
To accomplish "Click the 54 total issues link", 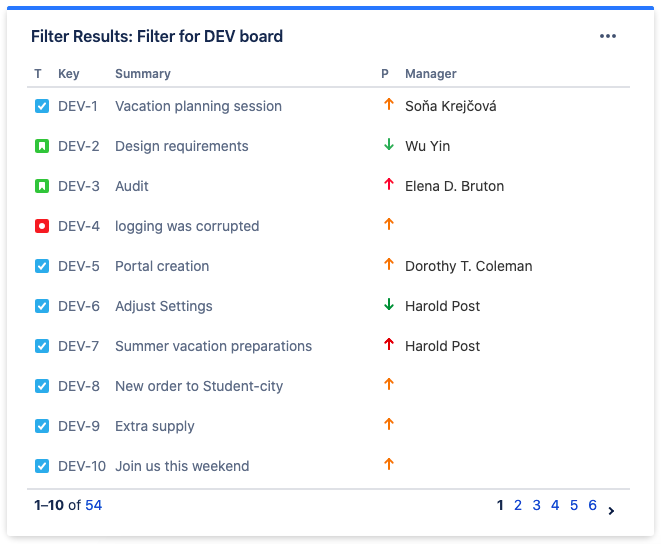I will (x=93, y=506).
